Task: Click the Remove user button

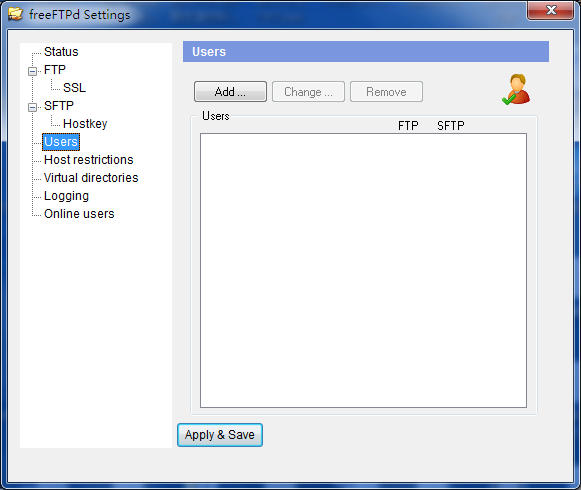Action: (386, 92)
